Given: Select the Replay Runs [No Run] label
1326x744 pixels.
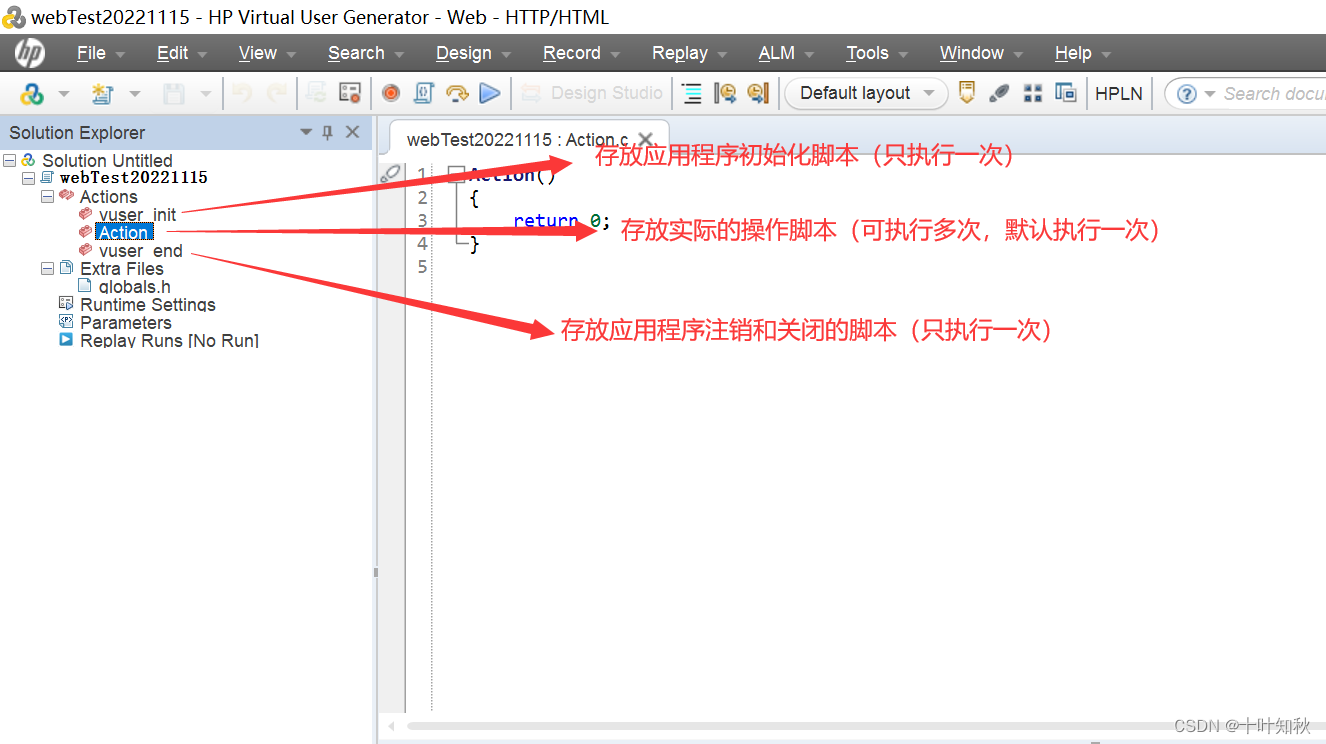Looking at the screenshot, I should pos(169,340).
